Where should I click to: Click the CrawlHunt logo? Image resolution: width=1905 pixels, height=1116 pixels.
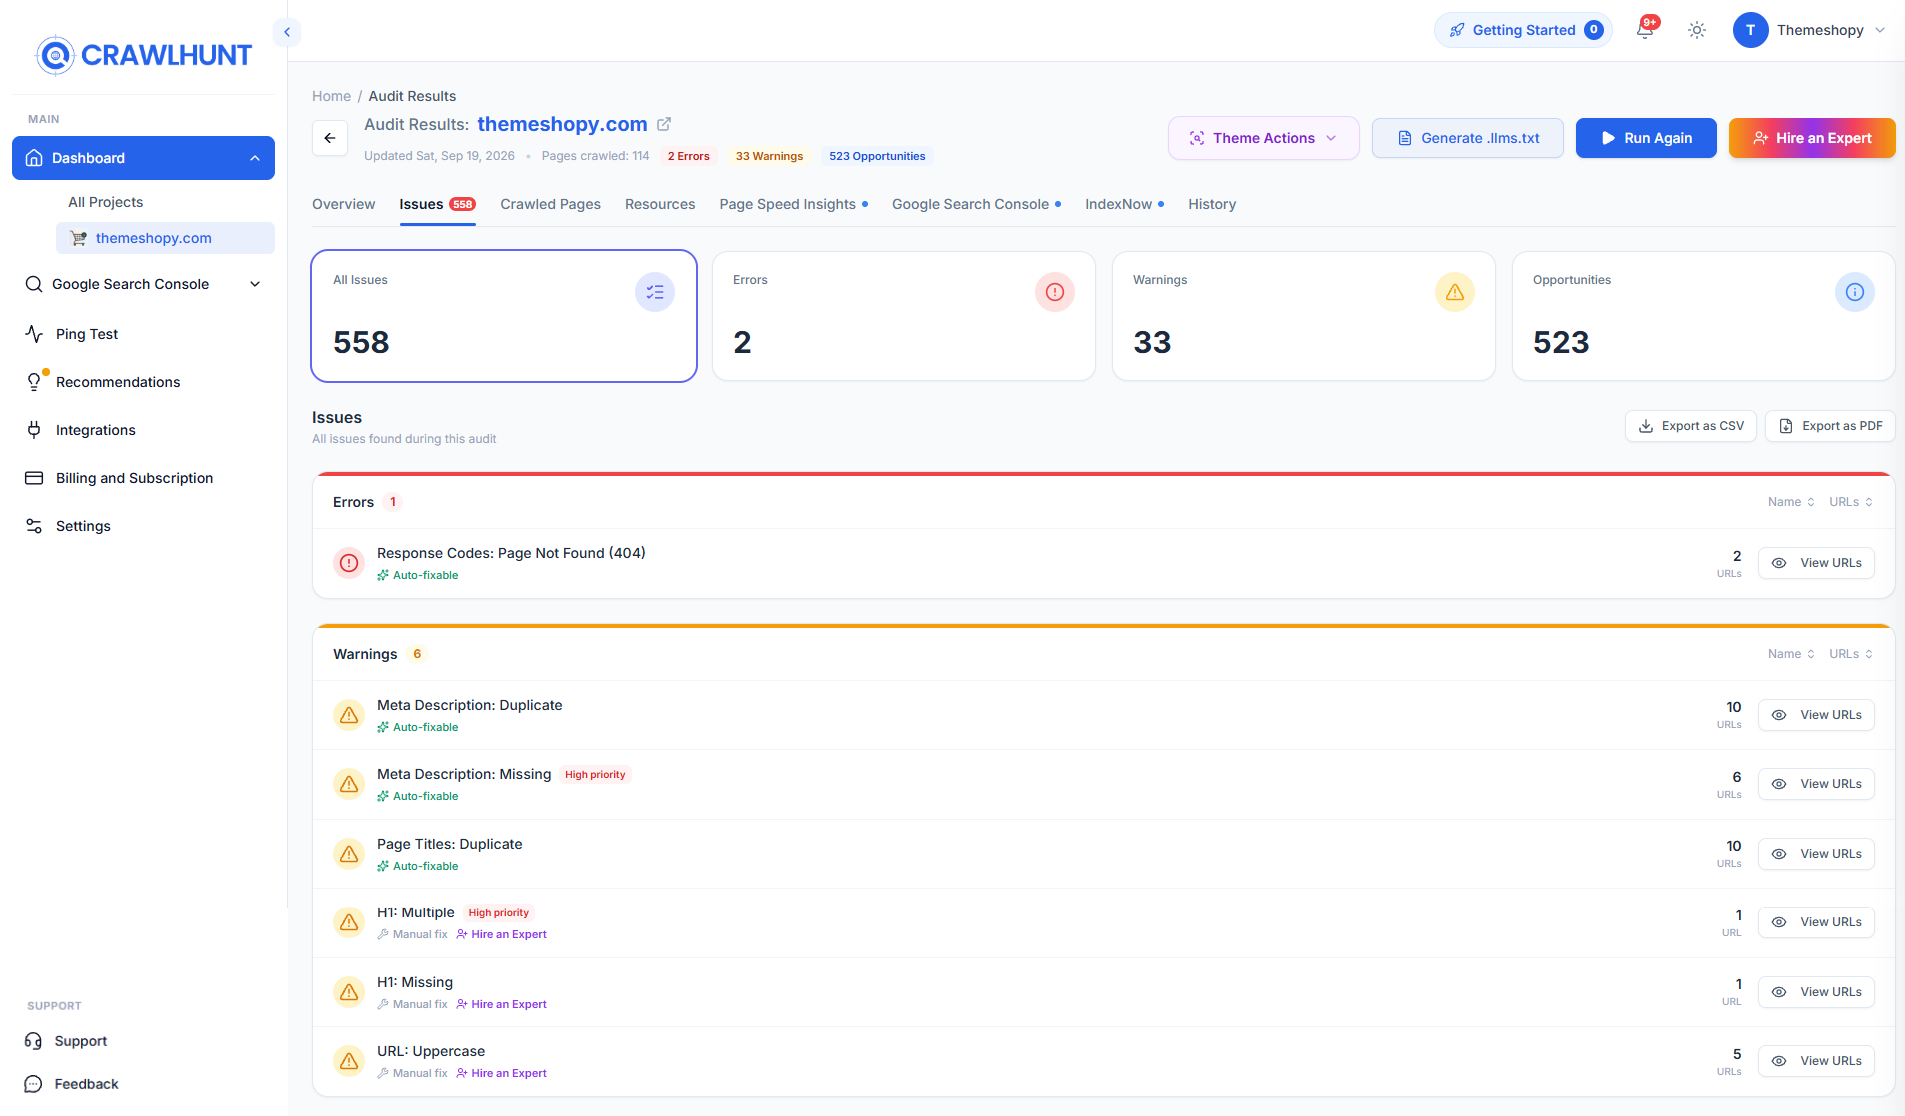[144, 55]
